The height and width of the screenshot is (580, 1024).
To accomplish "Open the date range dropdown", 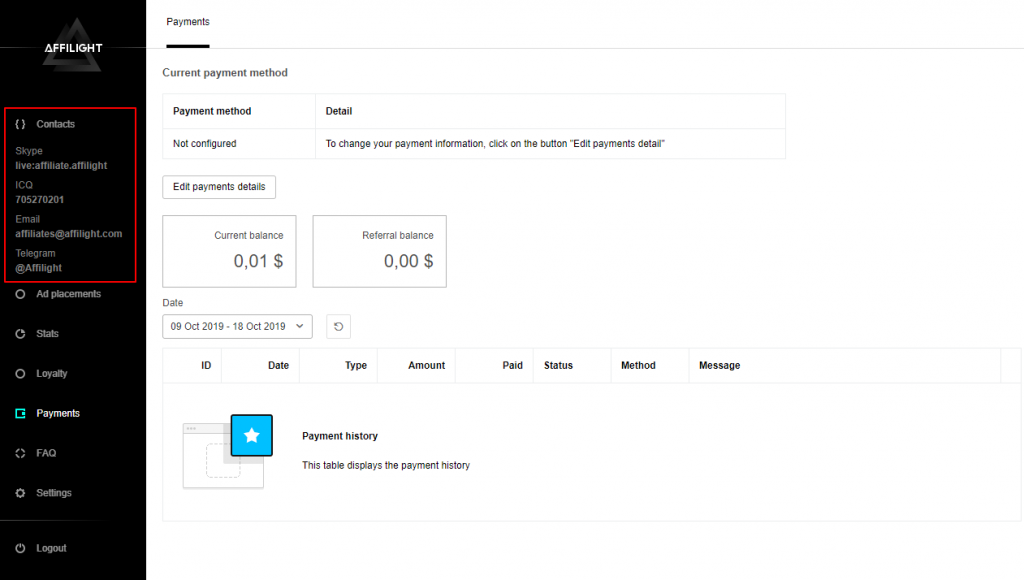I will pos(237,327).
